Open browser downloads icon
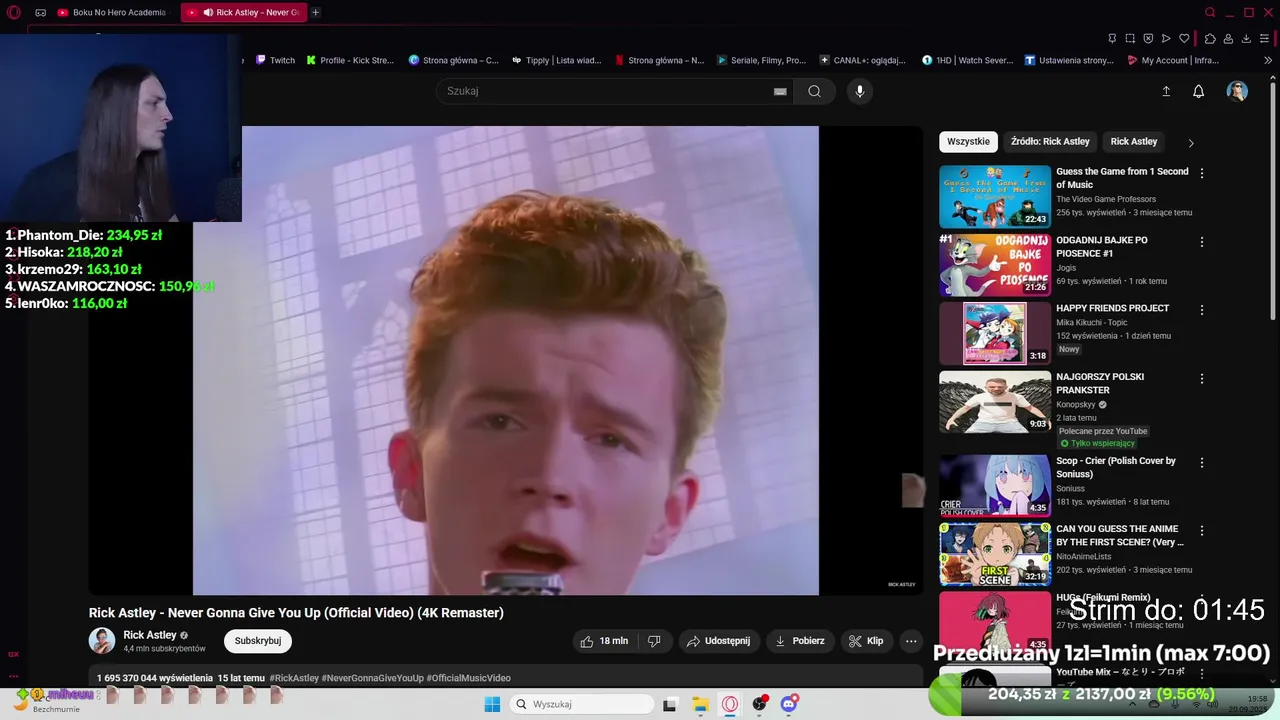Viewport: 1280px width, 720px height. coord(1246,39)
